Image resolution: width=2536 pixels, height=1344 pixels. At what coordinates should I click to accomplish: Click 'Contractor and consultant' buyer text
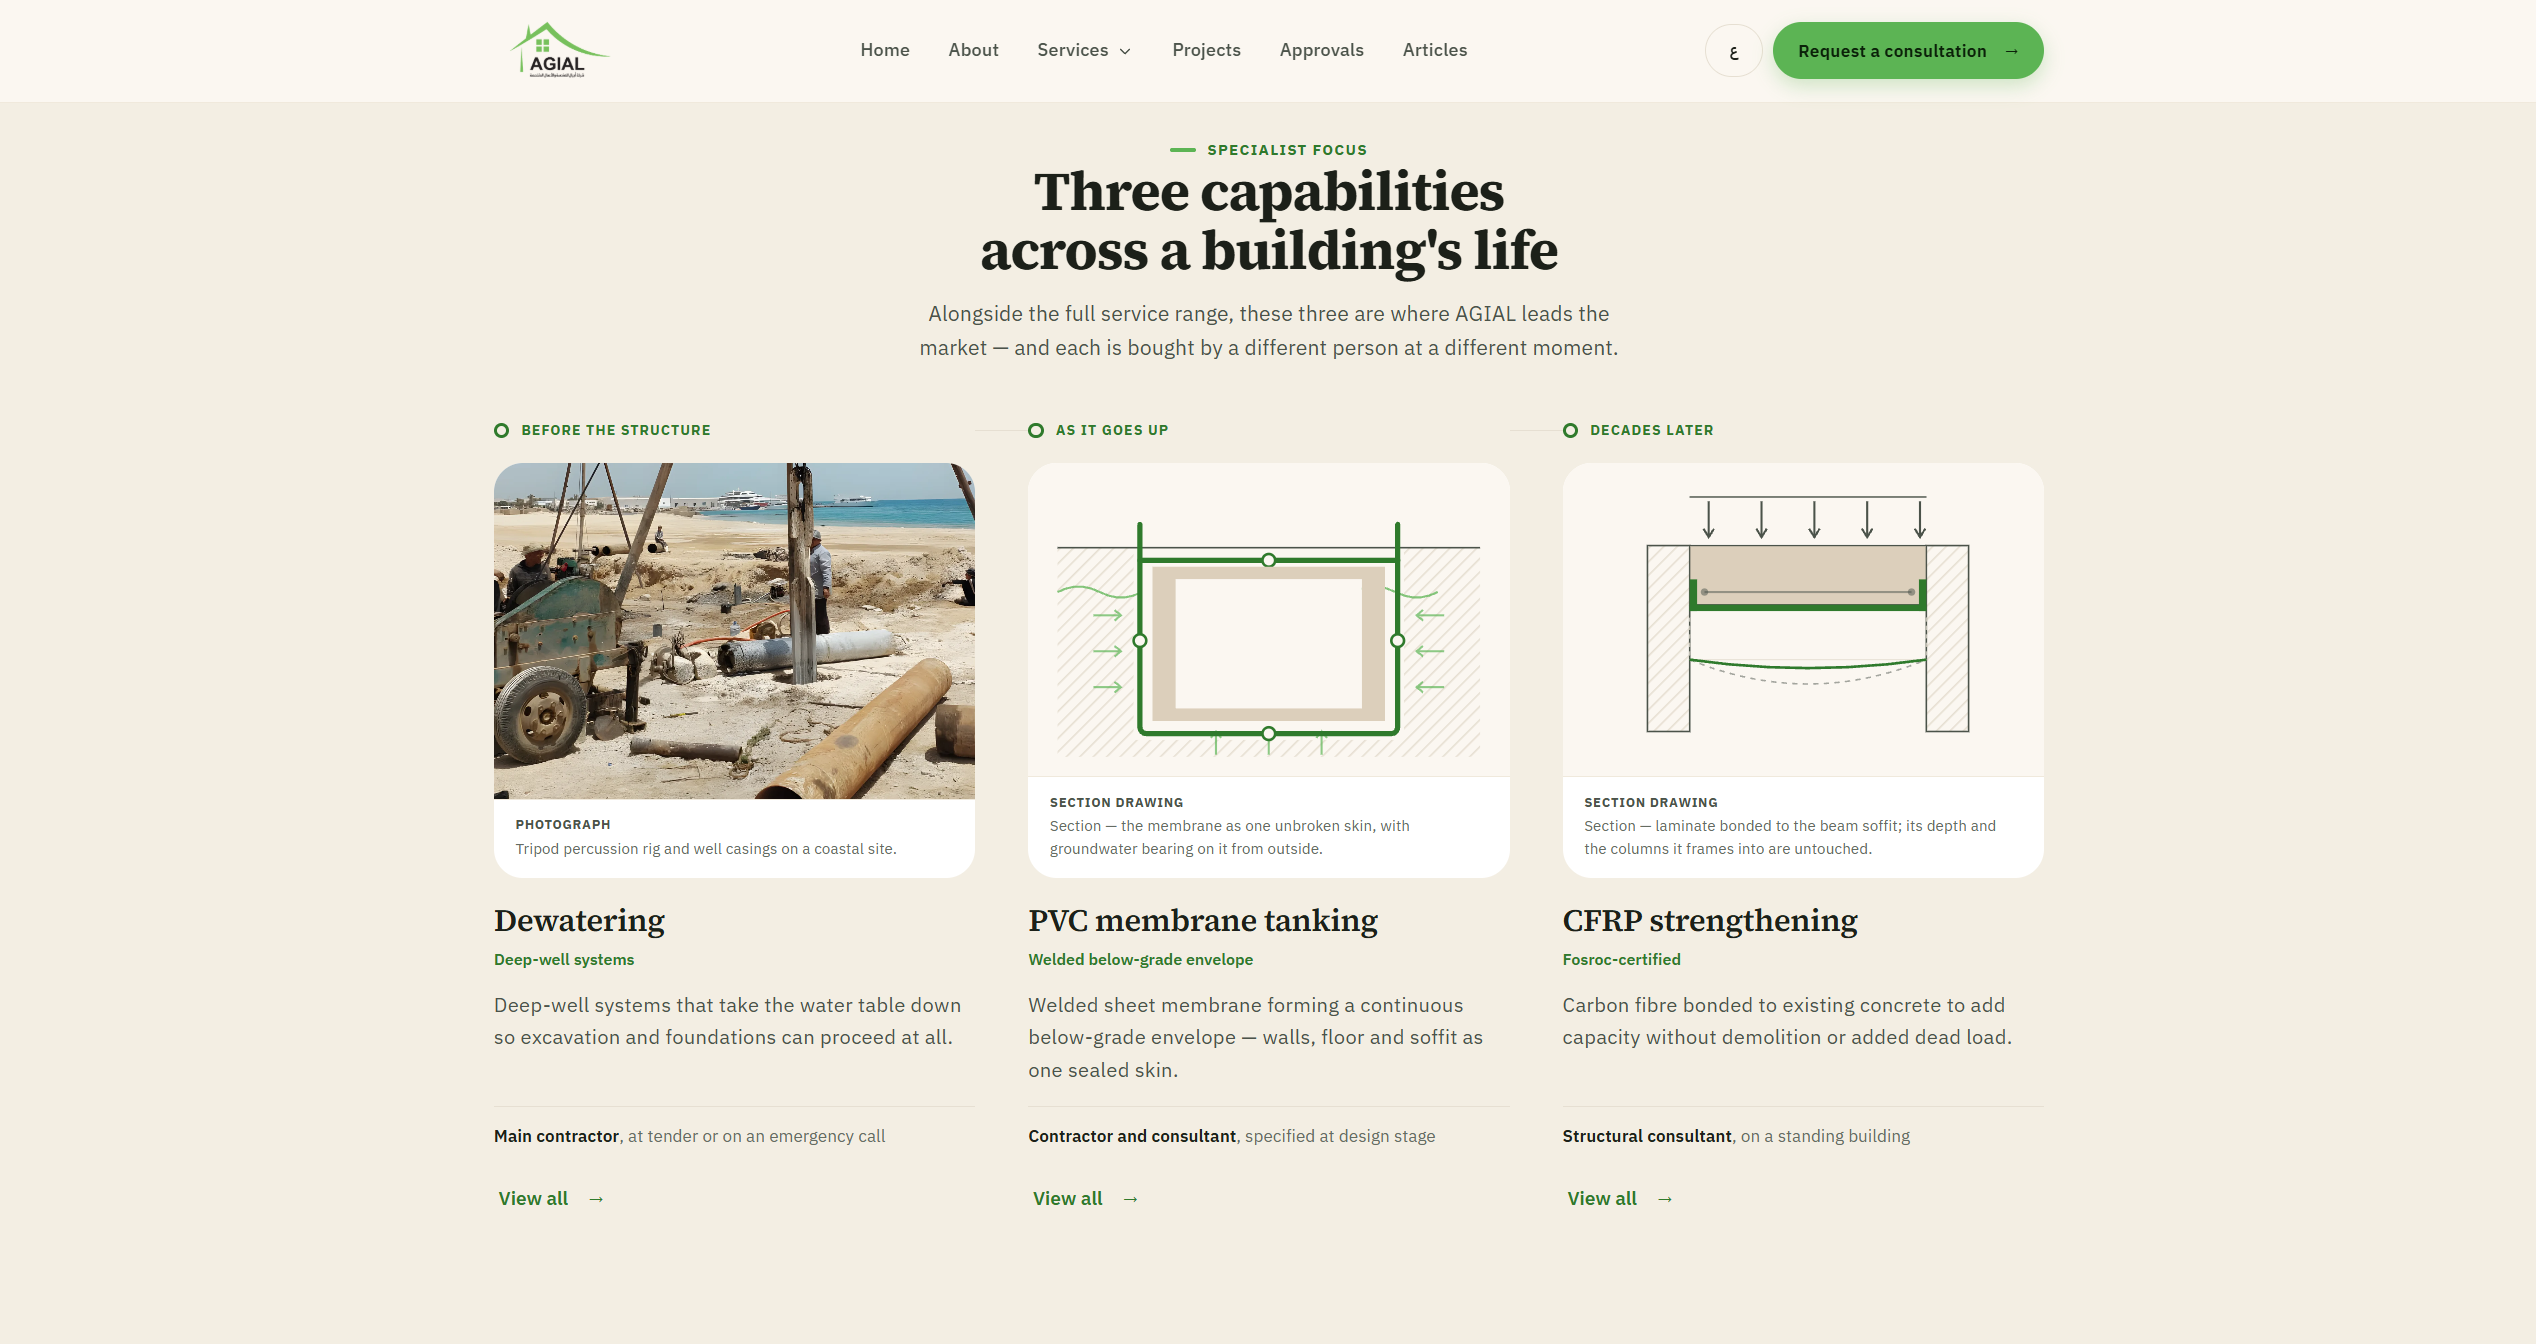tap(1132, 1136)
